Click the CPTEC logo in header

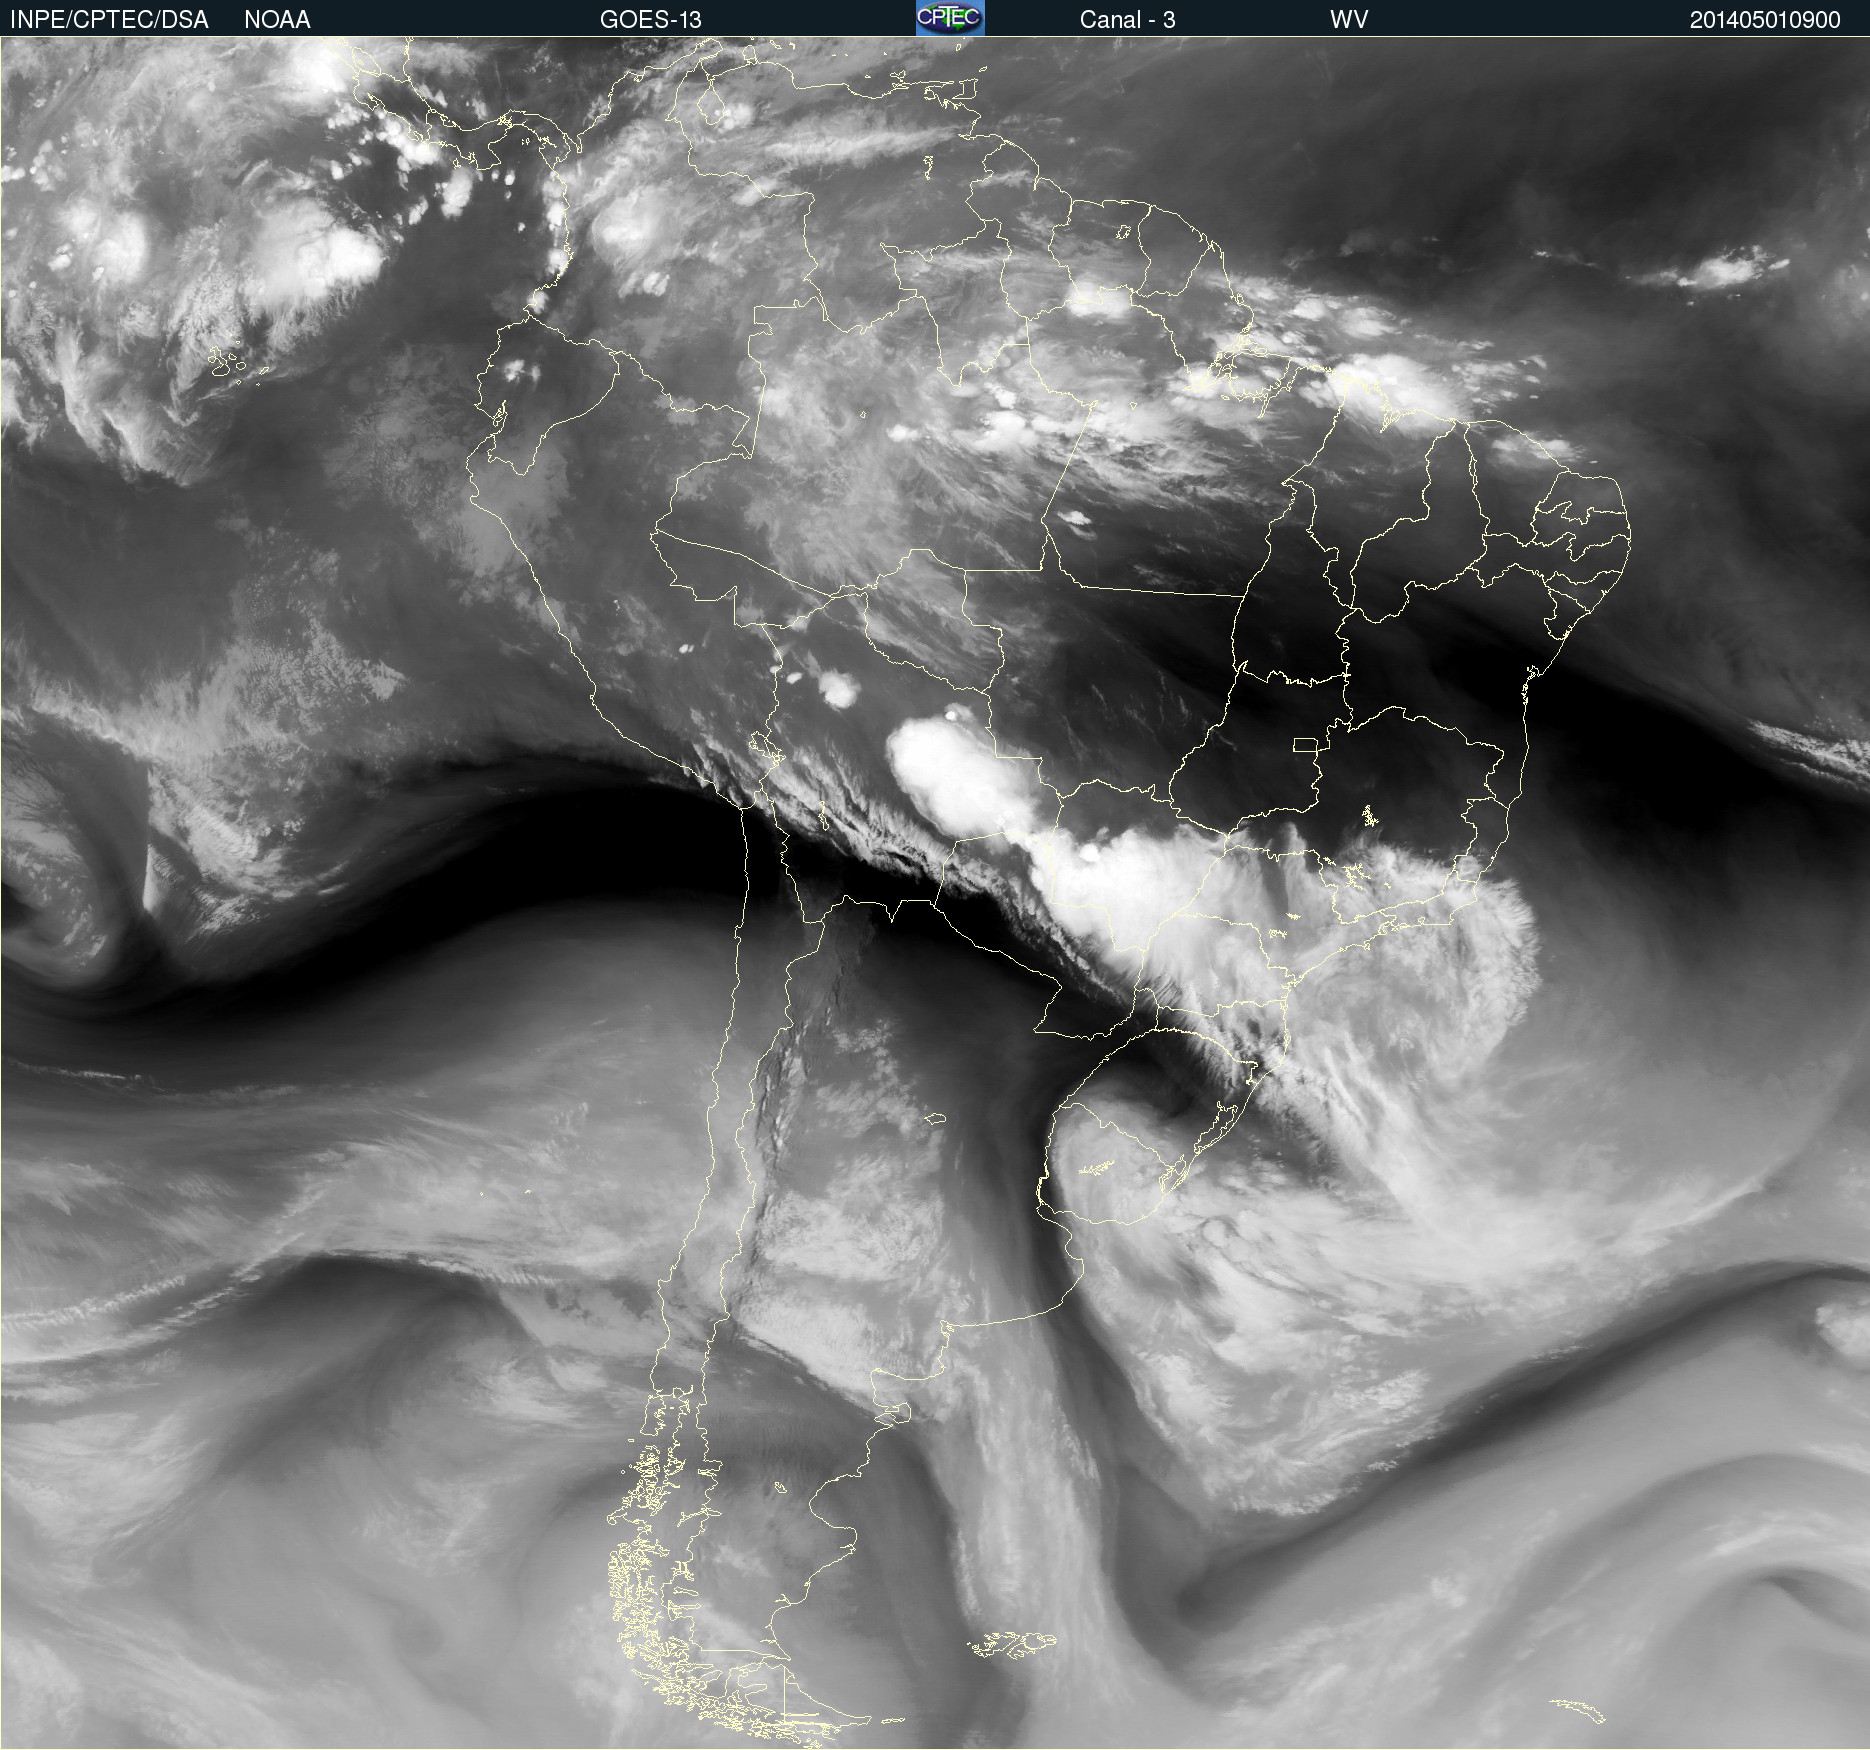950,18
